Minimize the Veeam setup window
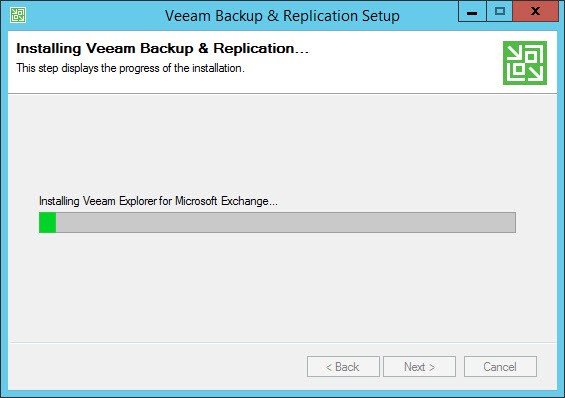Viewport: 565px width, 398px height. 472,12
